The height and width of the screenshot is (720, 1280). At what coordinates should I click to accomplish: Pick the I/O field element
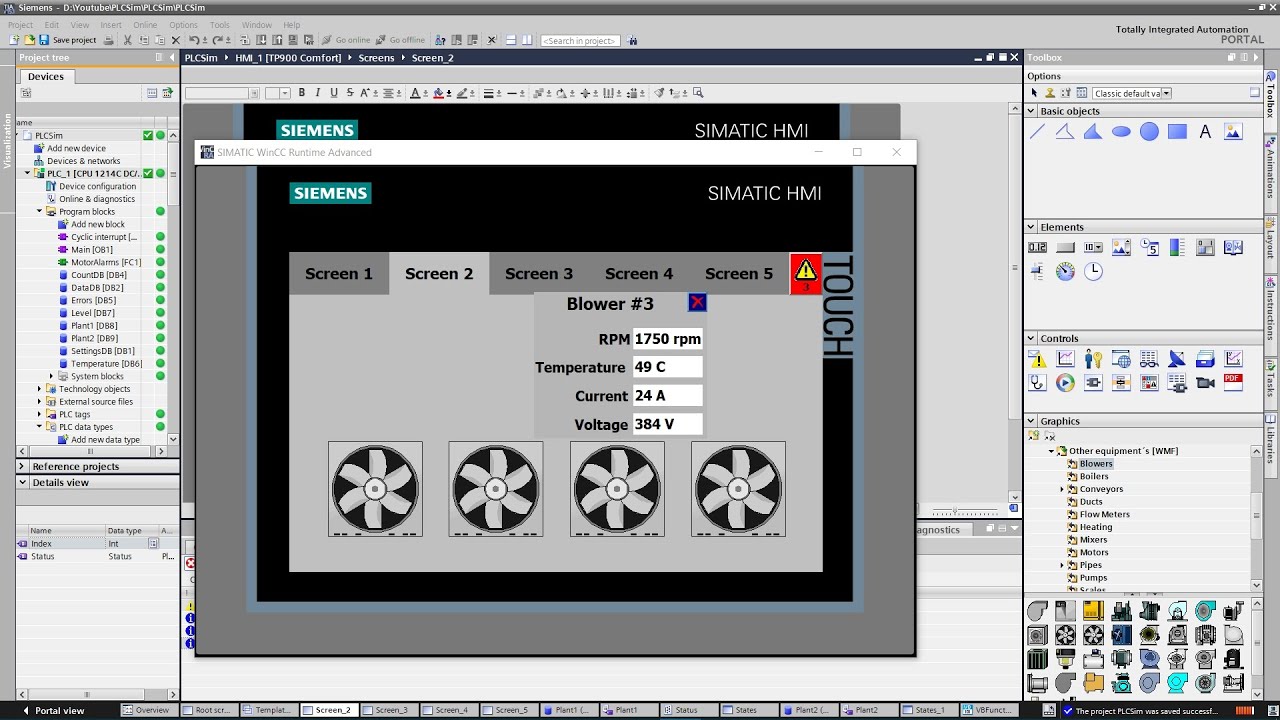1037,247
